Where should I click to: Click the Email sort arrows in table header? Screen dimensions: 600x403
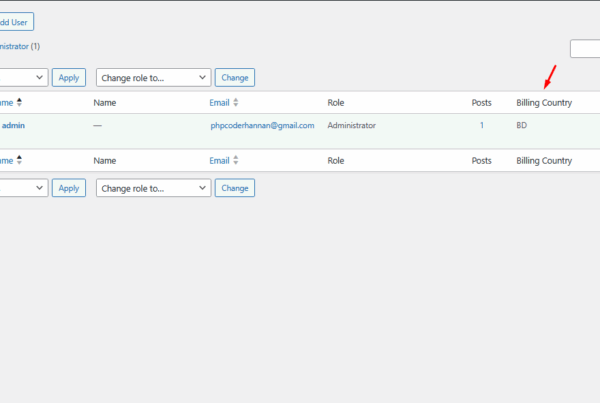coord(236,103)
